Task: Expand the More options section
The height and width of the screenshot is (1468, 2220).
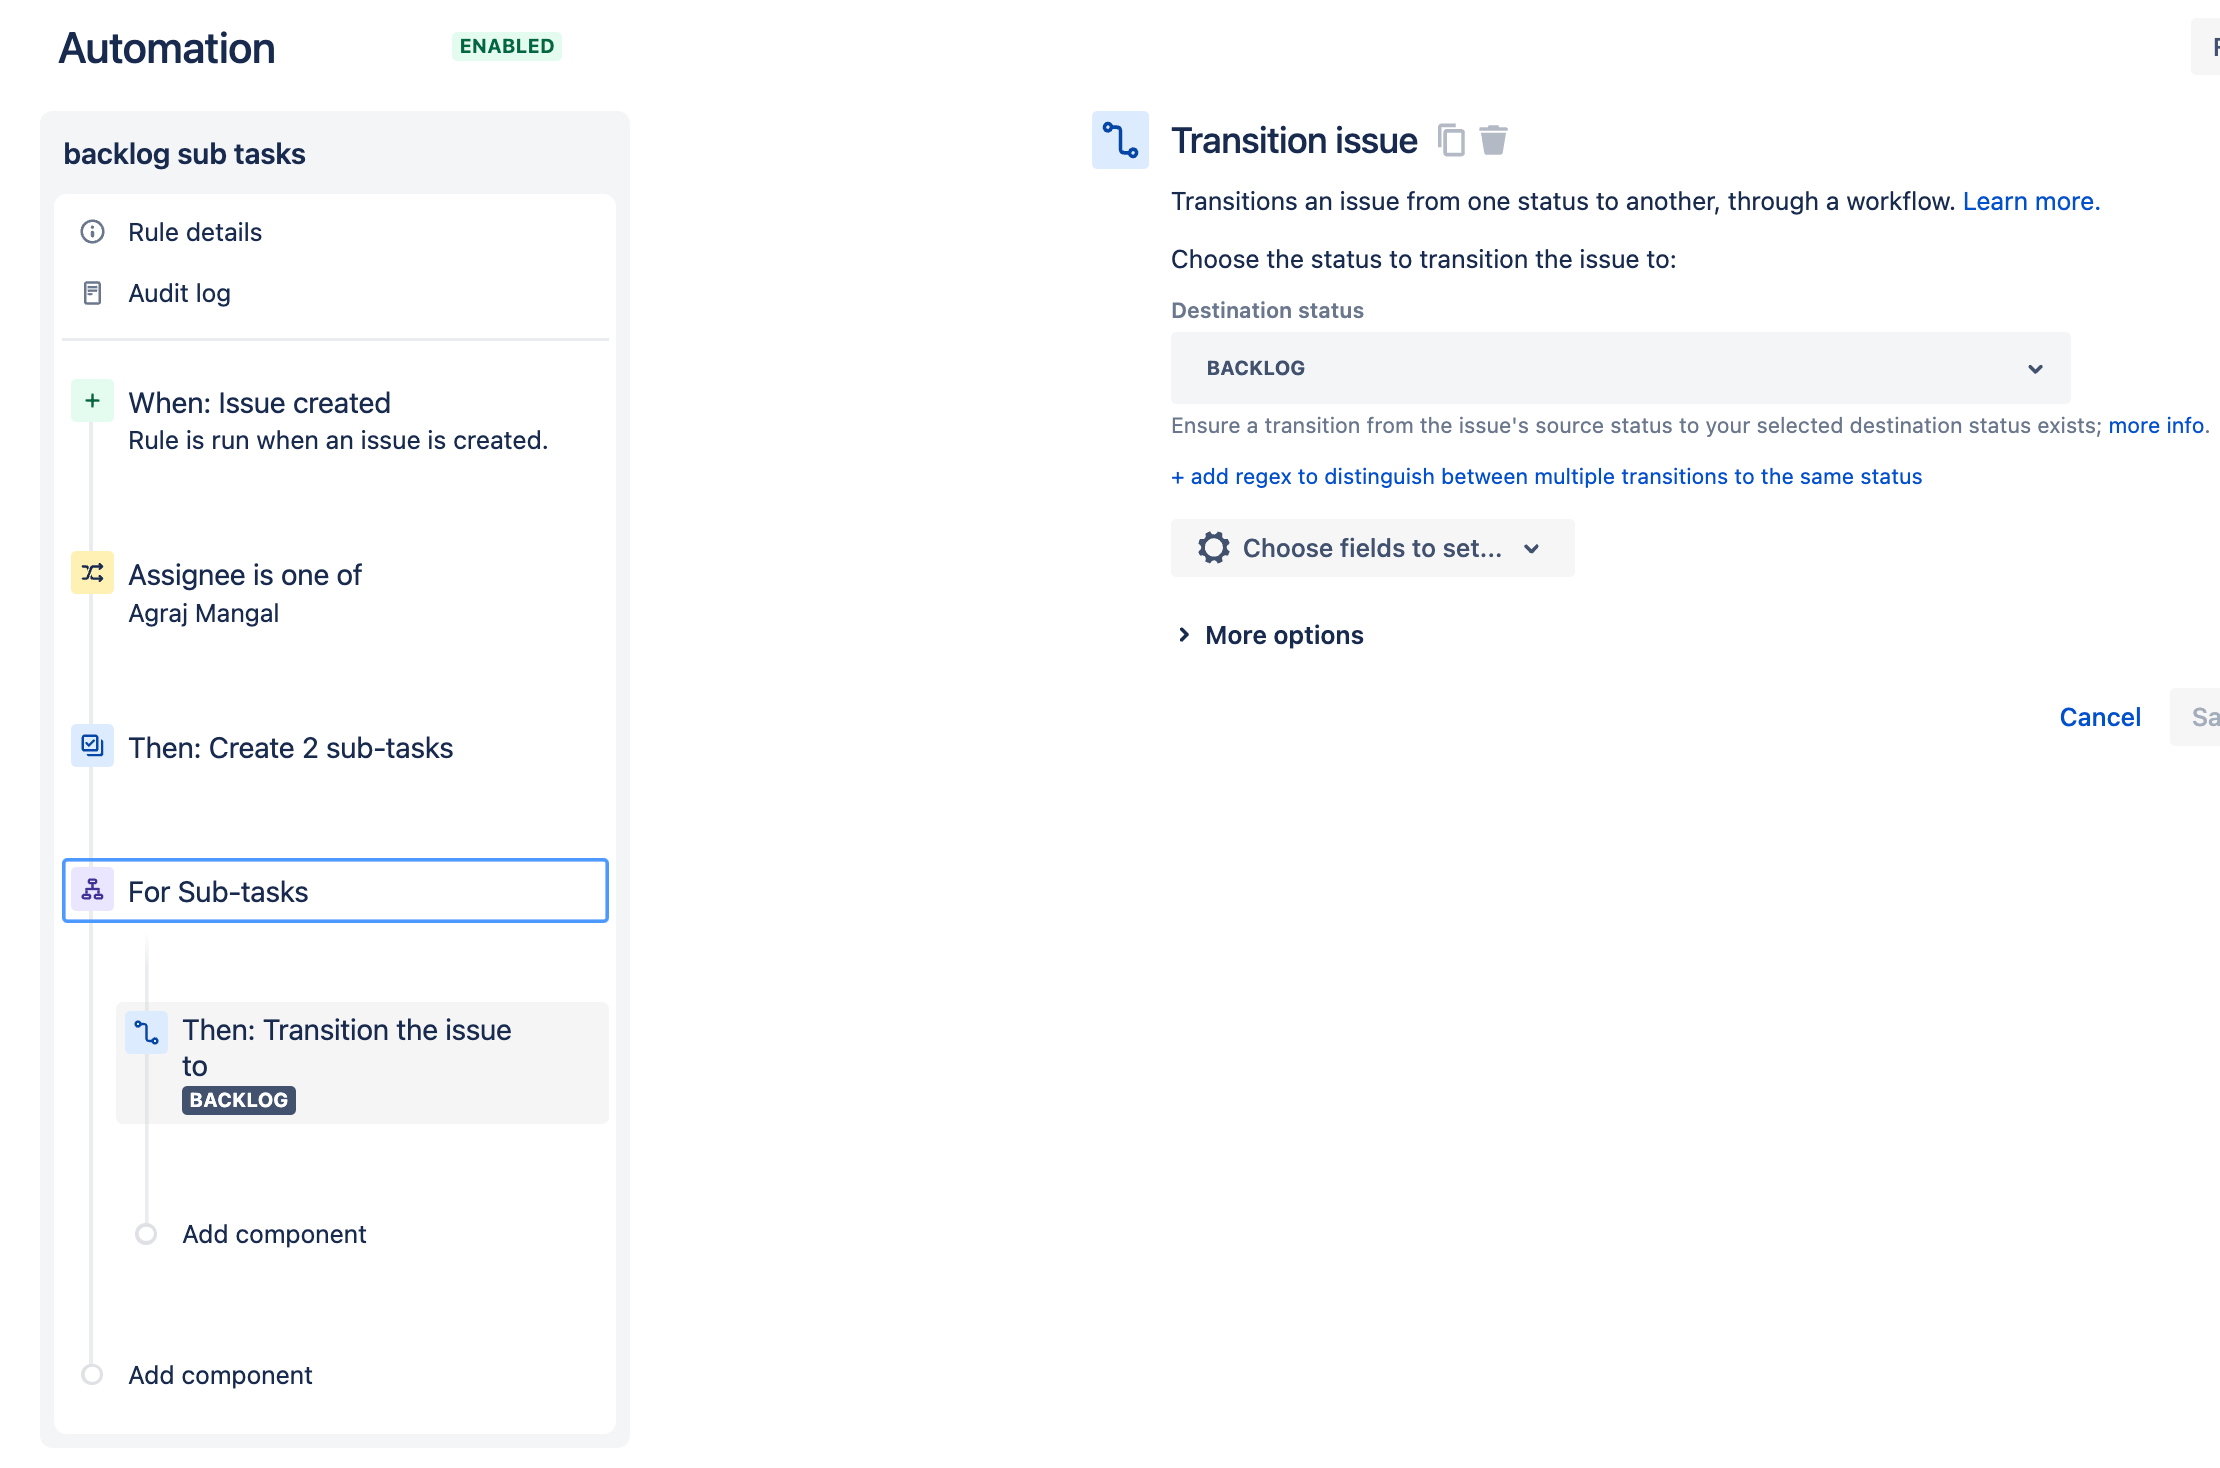Action: tap(1283, 635)
